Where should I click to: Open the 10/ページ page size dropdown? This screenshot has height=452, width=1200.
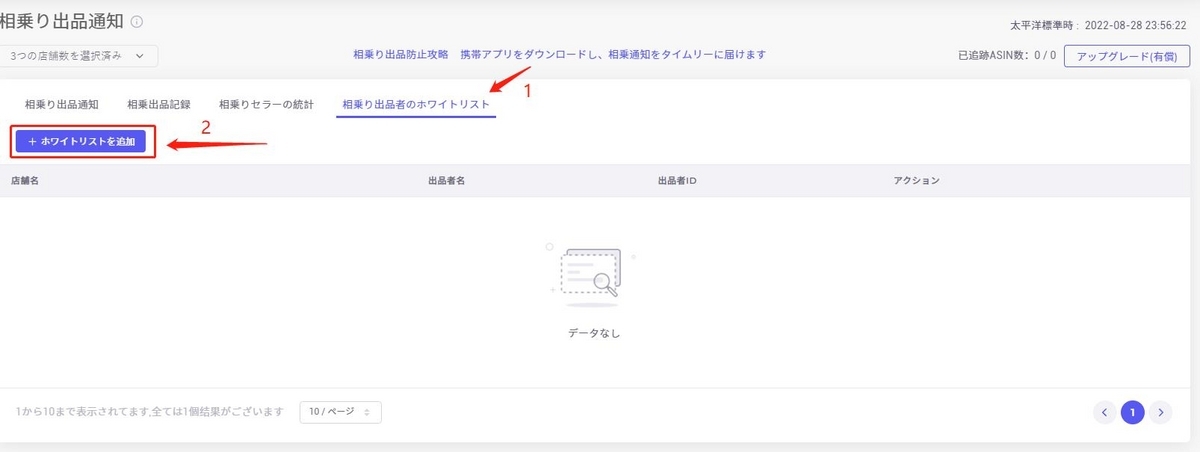pos(341,411)
